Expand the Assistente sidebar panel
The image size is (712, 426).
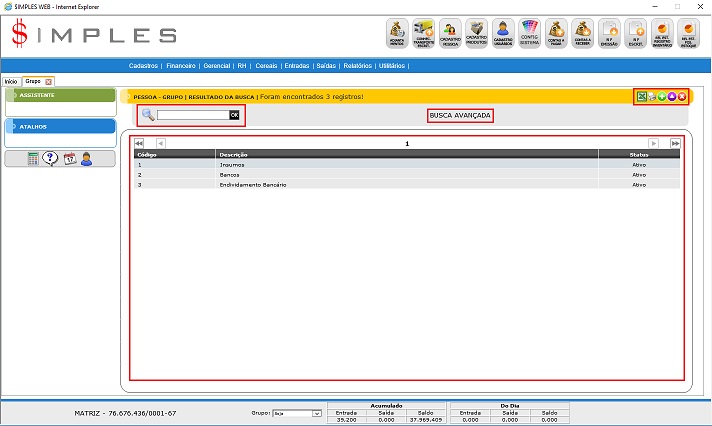[x=59, y=96]
